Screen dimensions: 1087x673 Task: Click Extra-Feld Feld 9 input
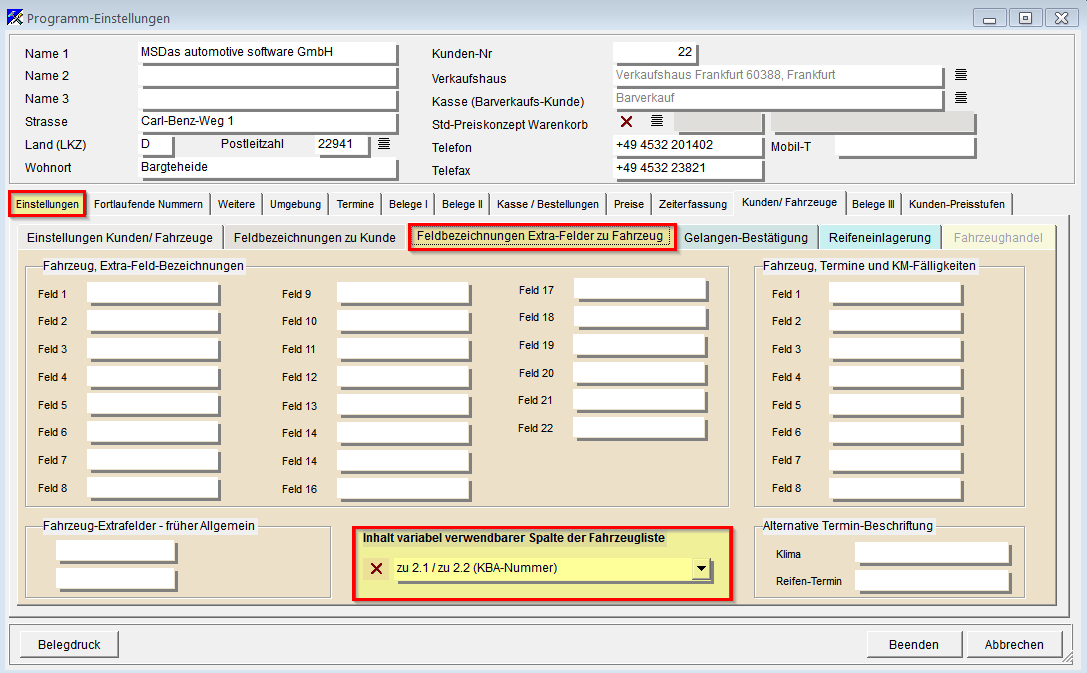click(403, 294)
